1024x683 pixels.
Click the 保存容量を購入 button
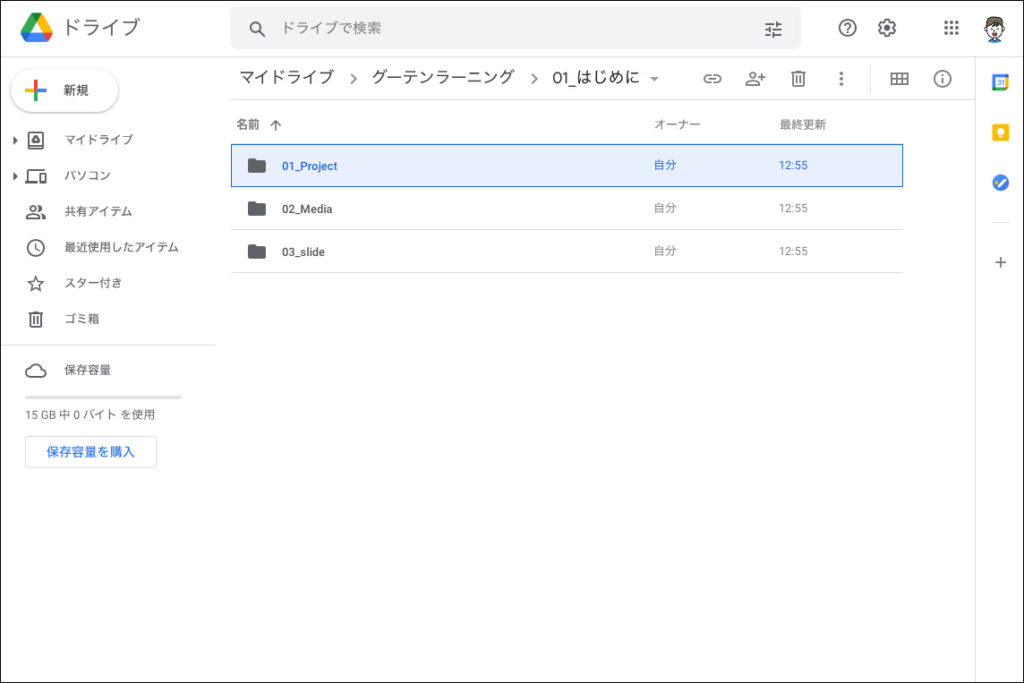click(x=90, y=452)
